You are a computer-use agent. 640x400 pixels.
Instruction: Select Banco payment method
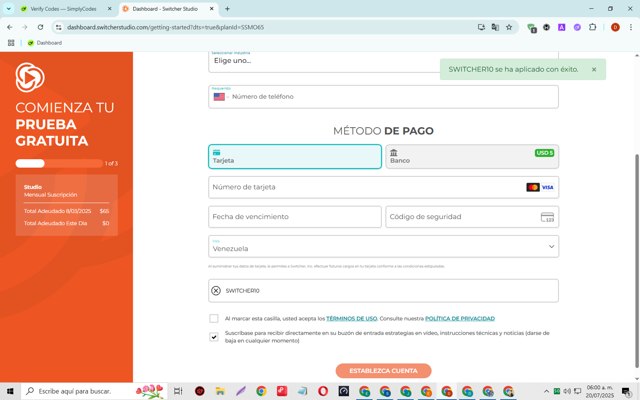pyautogui.click(x=472, y=156)
